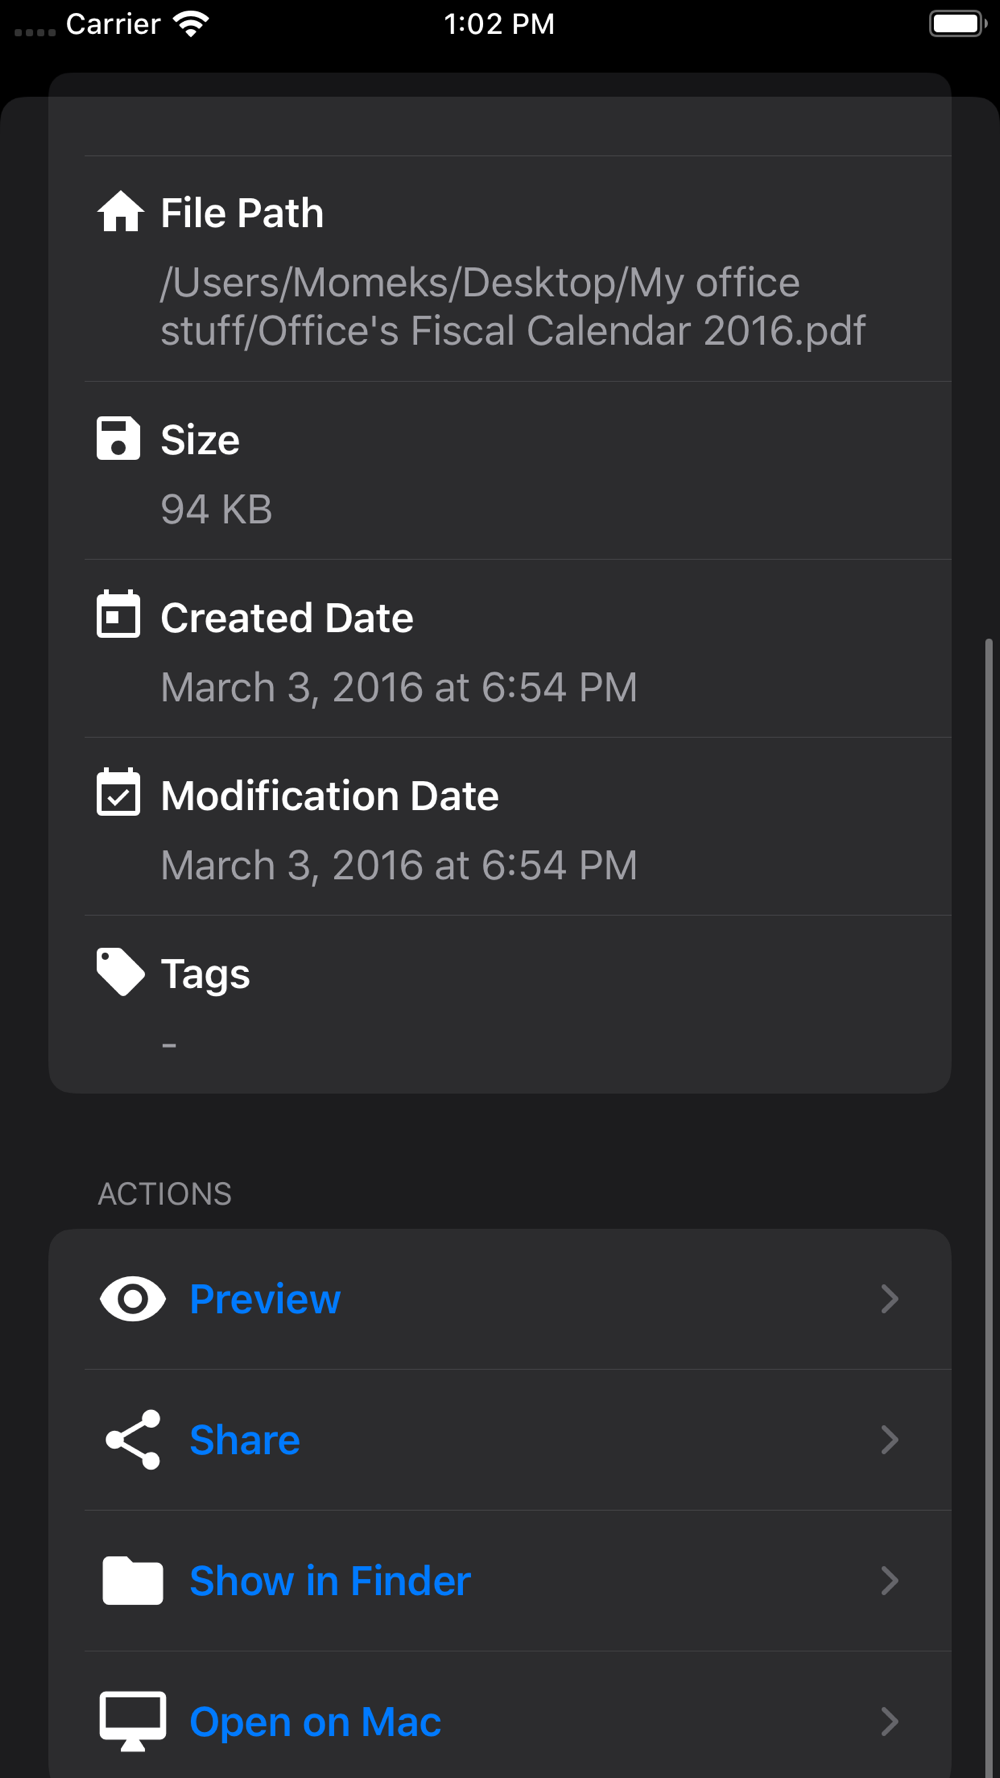1000x1778 pixels.
Task: Click the tag icon next to Tags
Action: click(x=120, y=971)
